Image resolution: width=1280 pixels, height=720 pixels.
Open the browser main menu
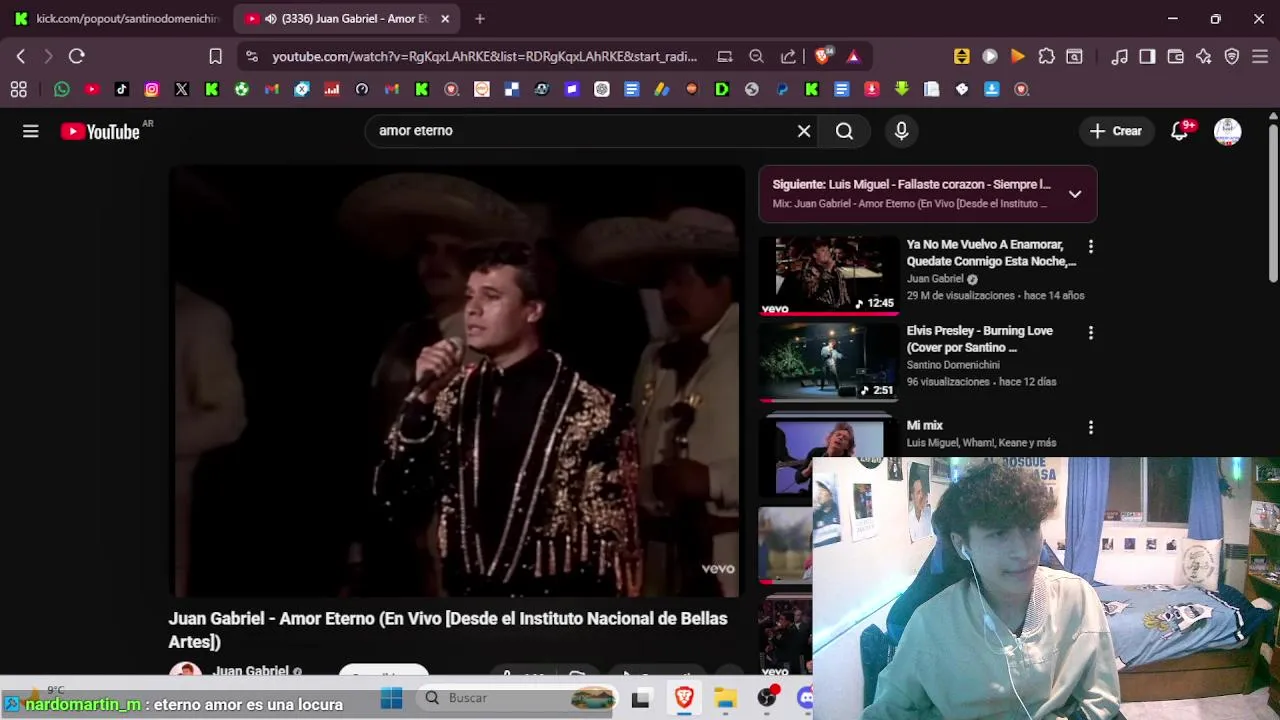(1260, 57)
